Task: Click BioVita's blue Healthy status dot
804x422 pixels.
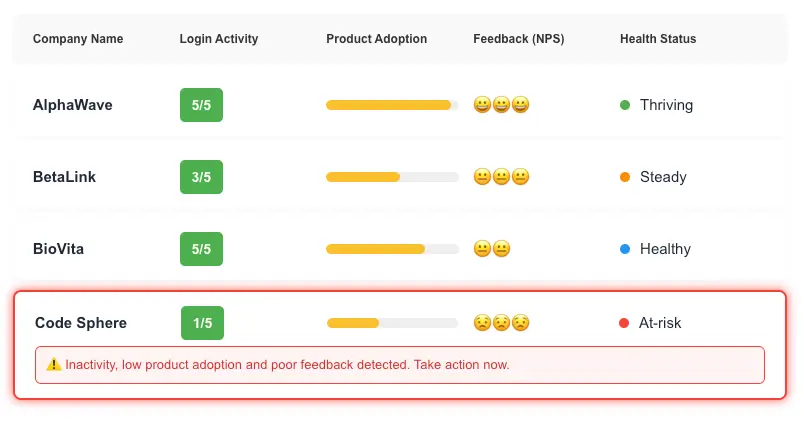Action: [625, 249]
